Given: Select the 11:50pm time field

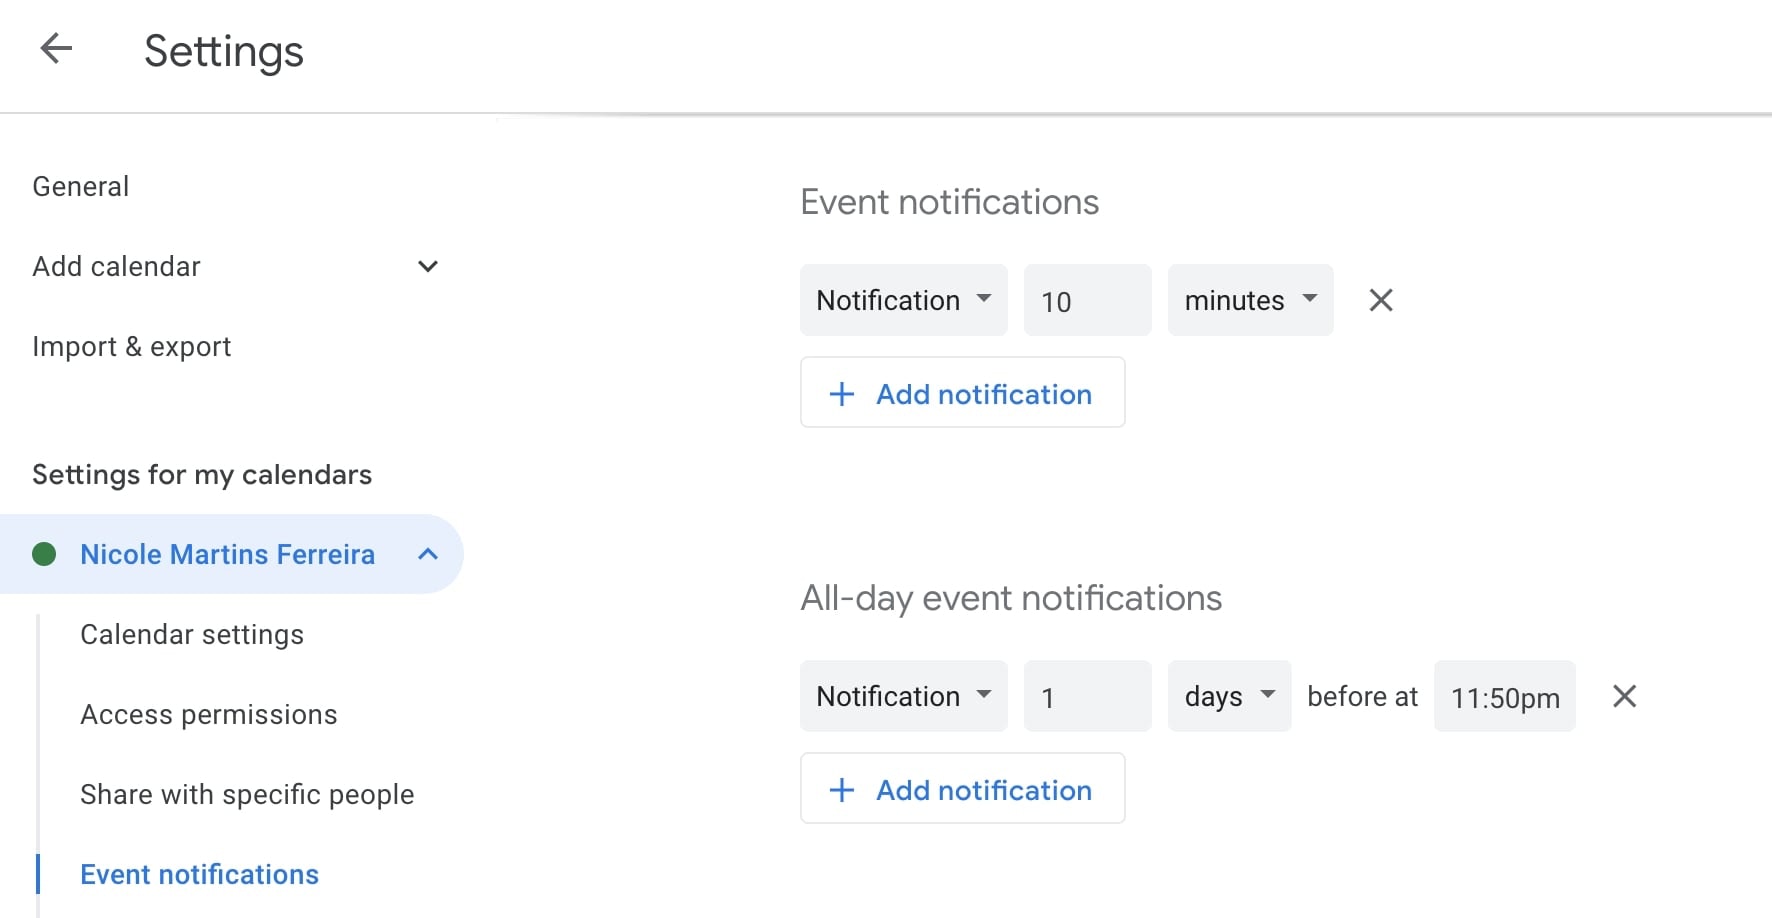Looking at the screenshot, I should (1504, 696).
